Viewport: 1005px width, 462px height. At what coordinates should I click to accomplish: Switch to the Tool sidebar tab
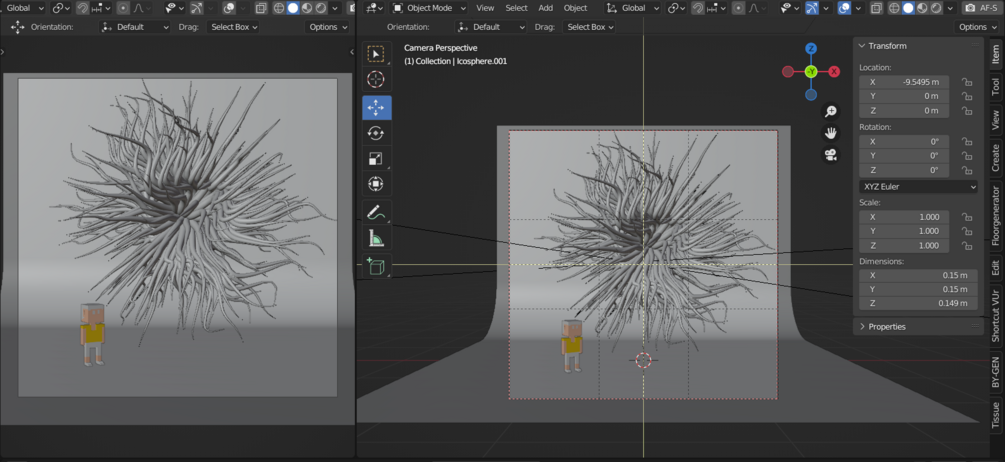[995, 87]
